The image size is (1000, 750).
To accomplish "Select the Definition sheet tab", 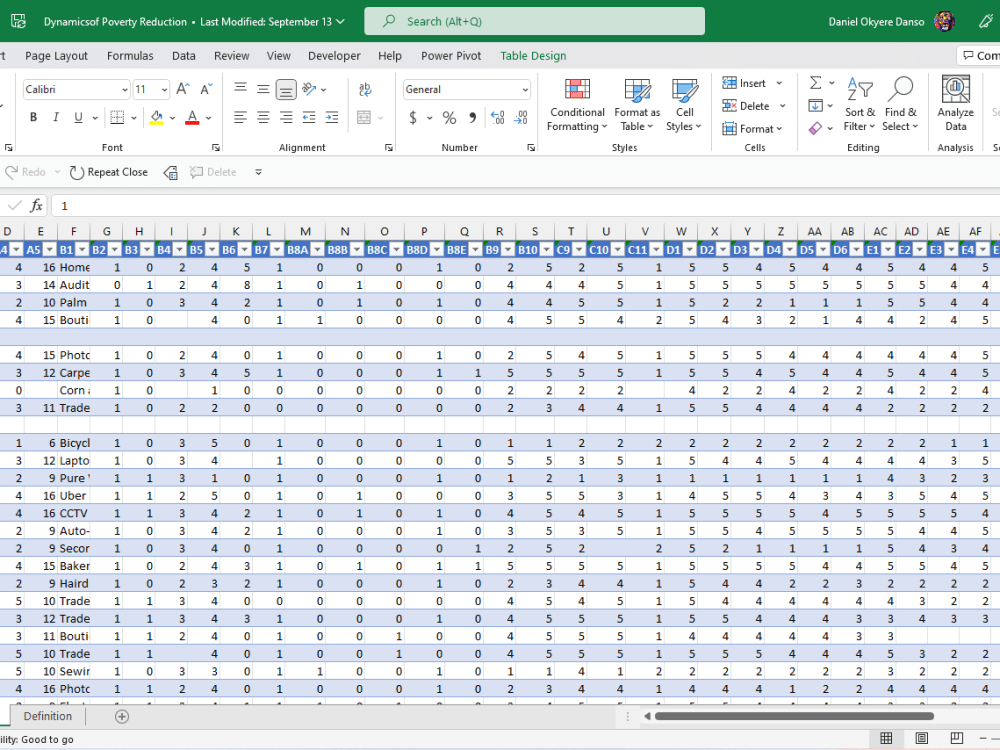I will tap(47, 716).
